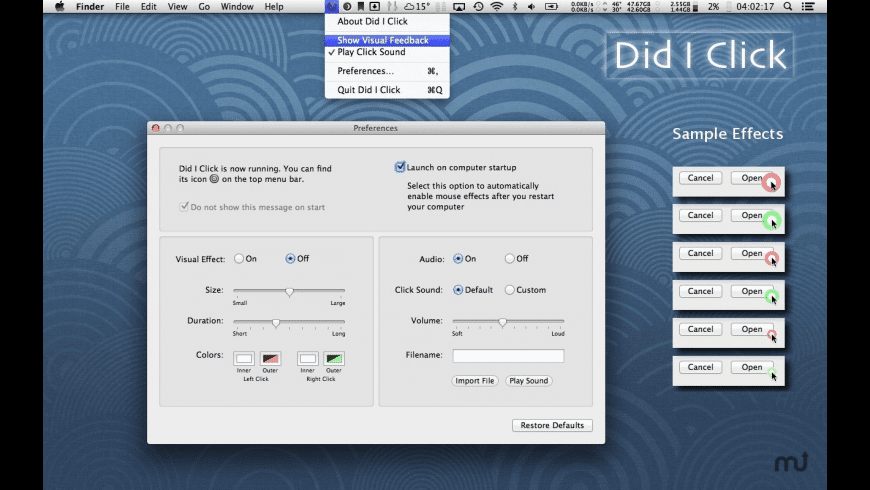Open the Wi-Fi menu bar icon
This screenshot has width=870, height=490.
tap(497, 7)
